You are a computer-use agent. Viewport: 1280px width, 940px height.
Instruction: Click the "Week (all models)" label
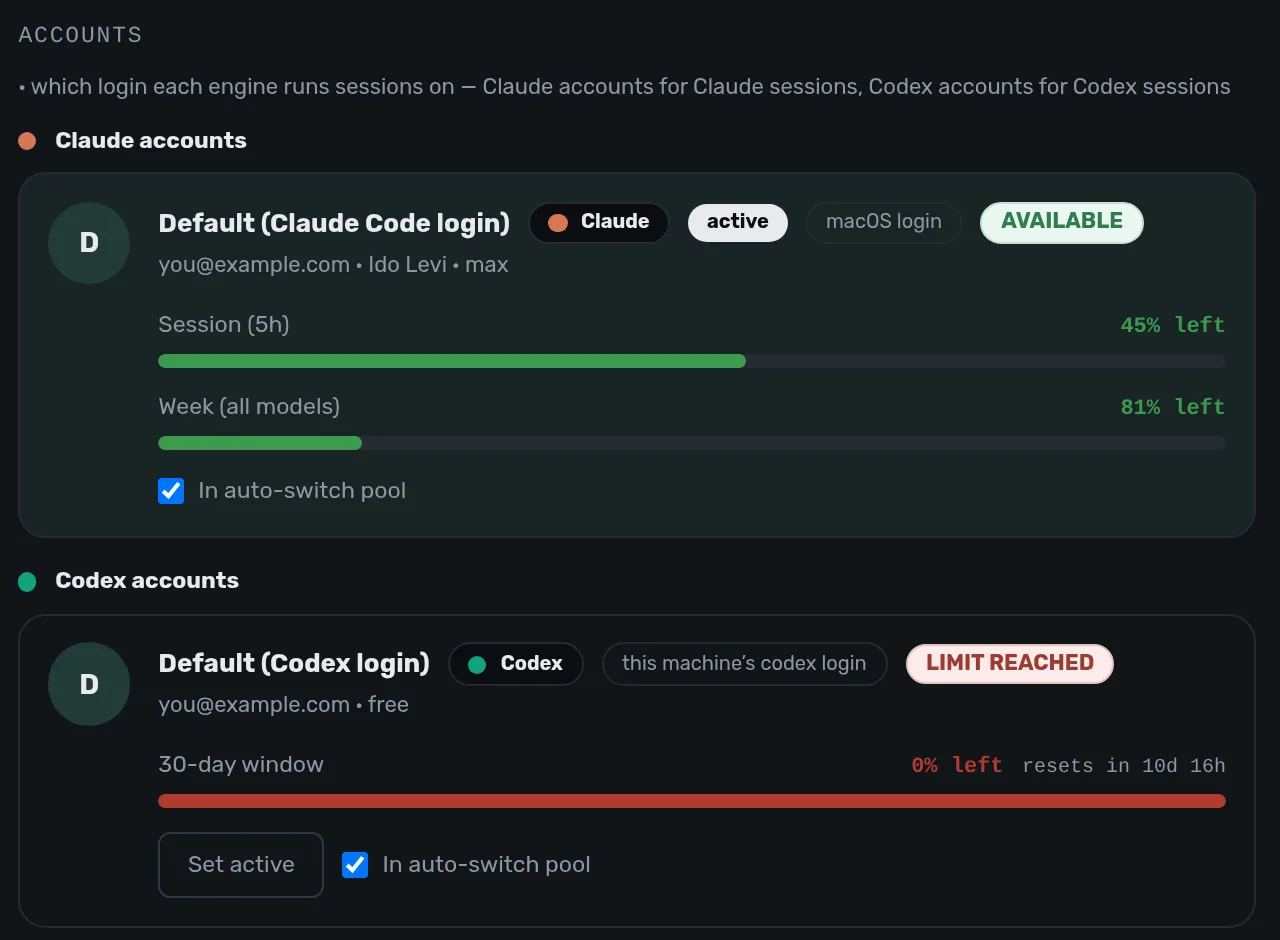point(249,407)
